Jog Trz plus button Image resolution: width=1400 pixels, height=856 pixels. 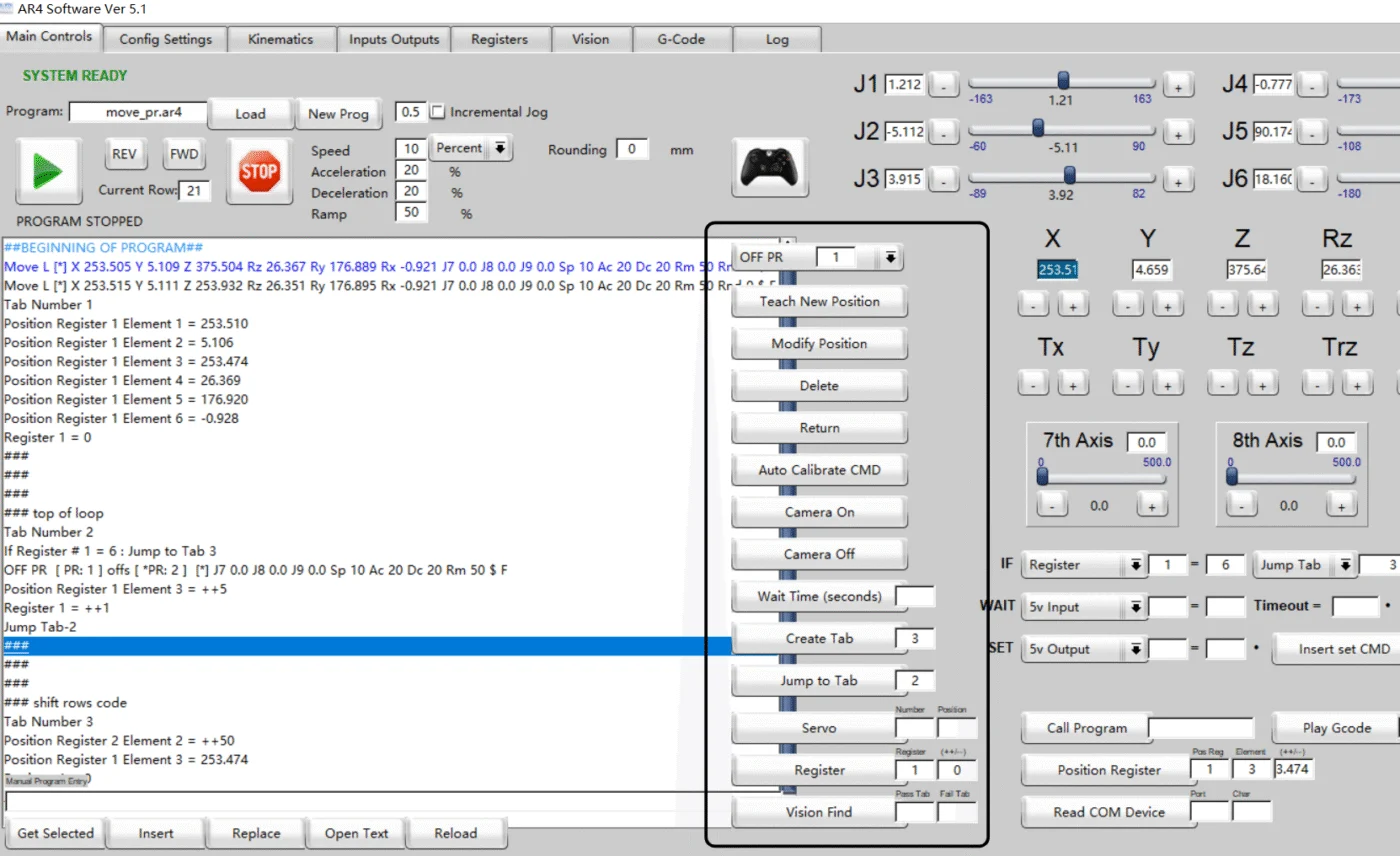point(1357,382)
